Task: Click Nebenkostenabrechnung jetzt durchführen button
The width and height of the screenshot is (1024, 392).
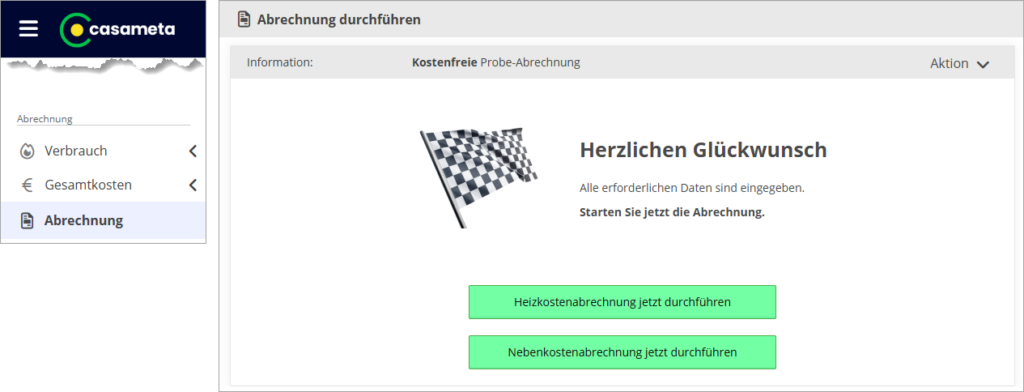Action: (622, 352)
